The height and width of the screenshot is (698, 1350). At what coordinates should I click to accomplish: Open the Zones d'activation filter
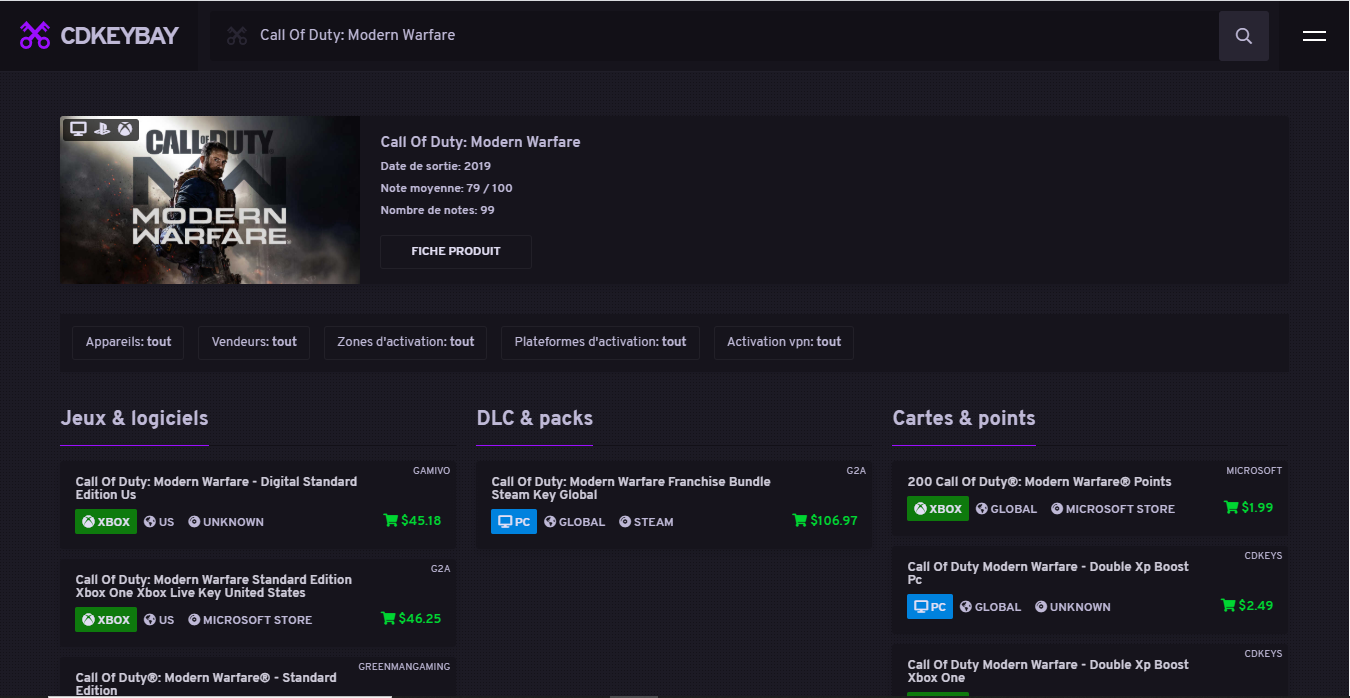point(406,342)
